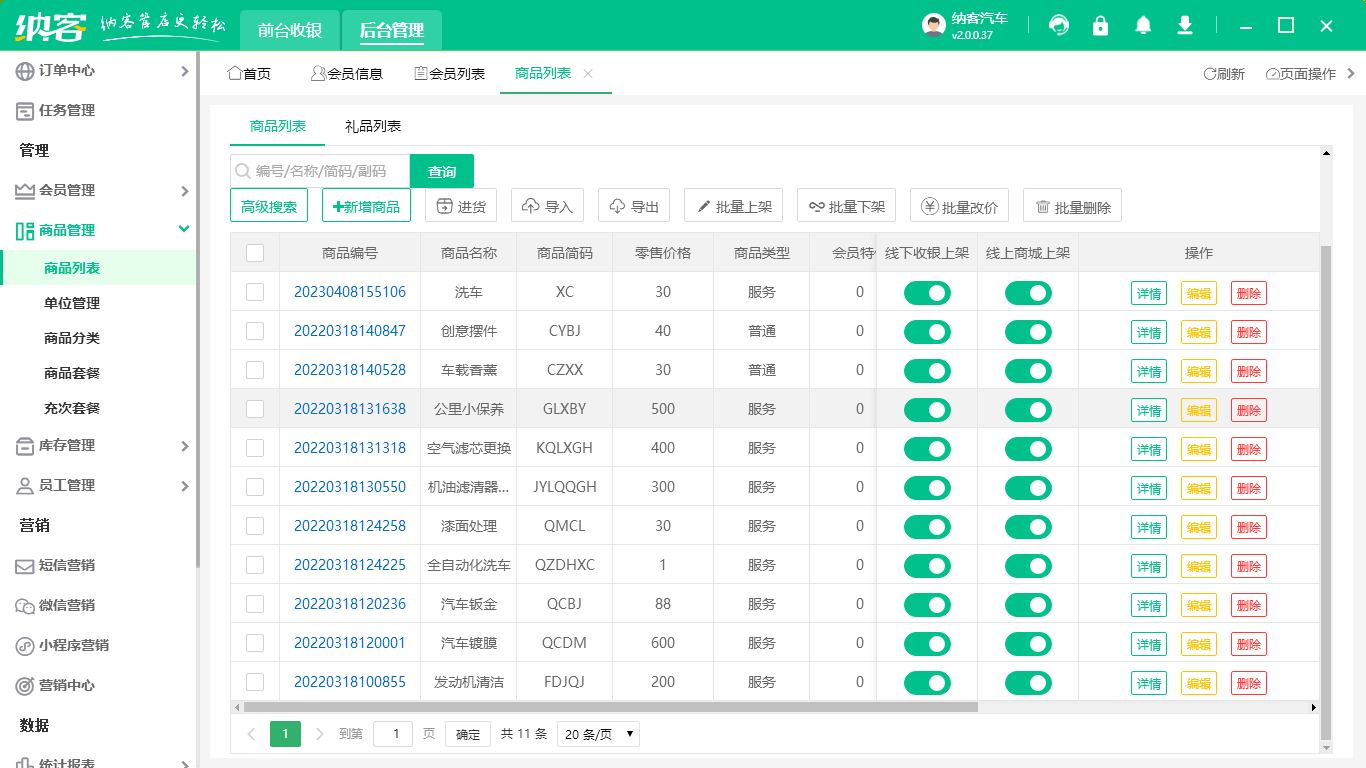Image resolution: width=1366 pixels, height=768 pixels.
Task: Check the select-all checkbox in the table header
Action: [255, 253]
